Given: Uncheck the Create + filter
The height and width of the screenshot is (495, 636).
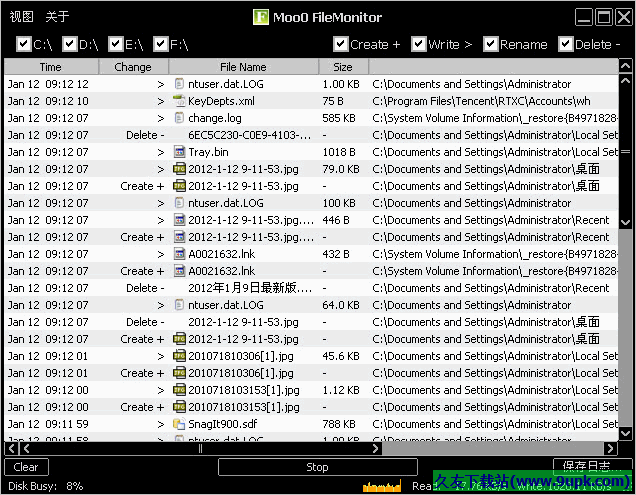Looking at the screenshot, I should [340, 44].
